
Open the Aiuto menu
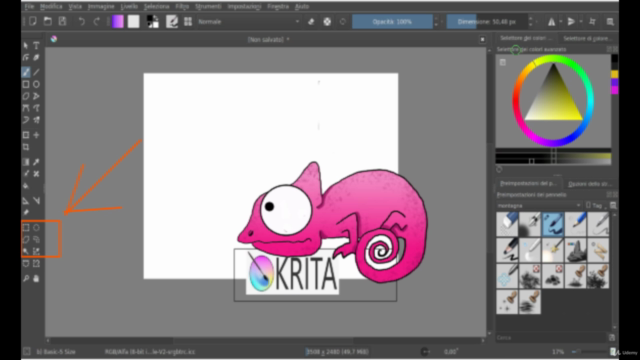point(302,7)
